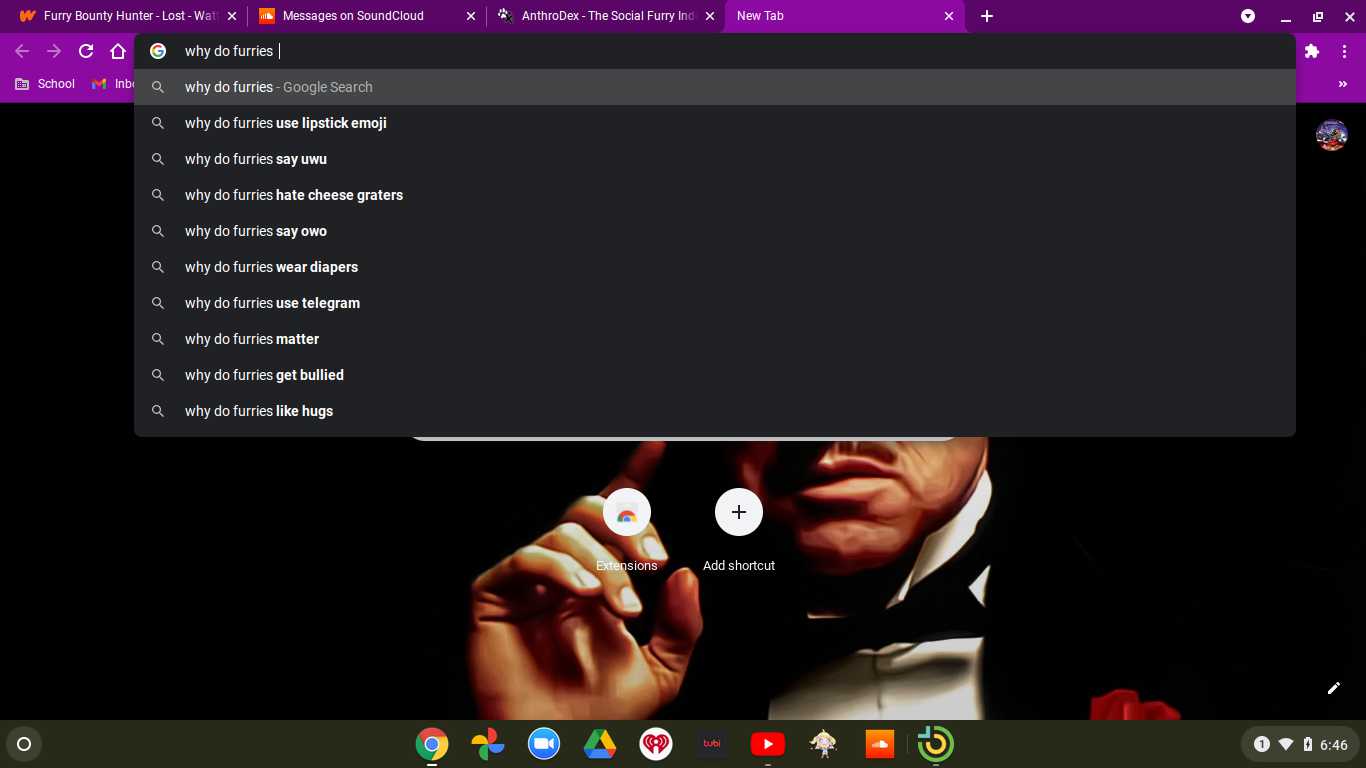Screen dimensions: 1366x768
Task: Open the Extensions puzzle-piece icon in toolbar
Action: (1312, 51)
